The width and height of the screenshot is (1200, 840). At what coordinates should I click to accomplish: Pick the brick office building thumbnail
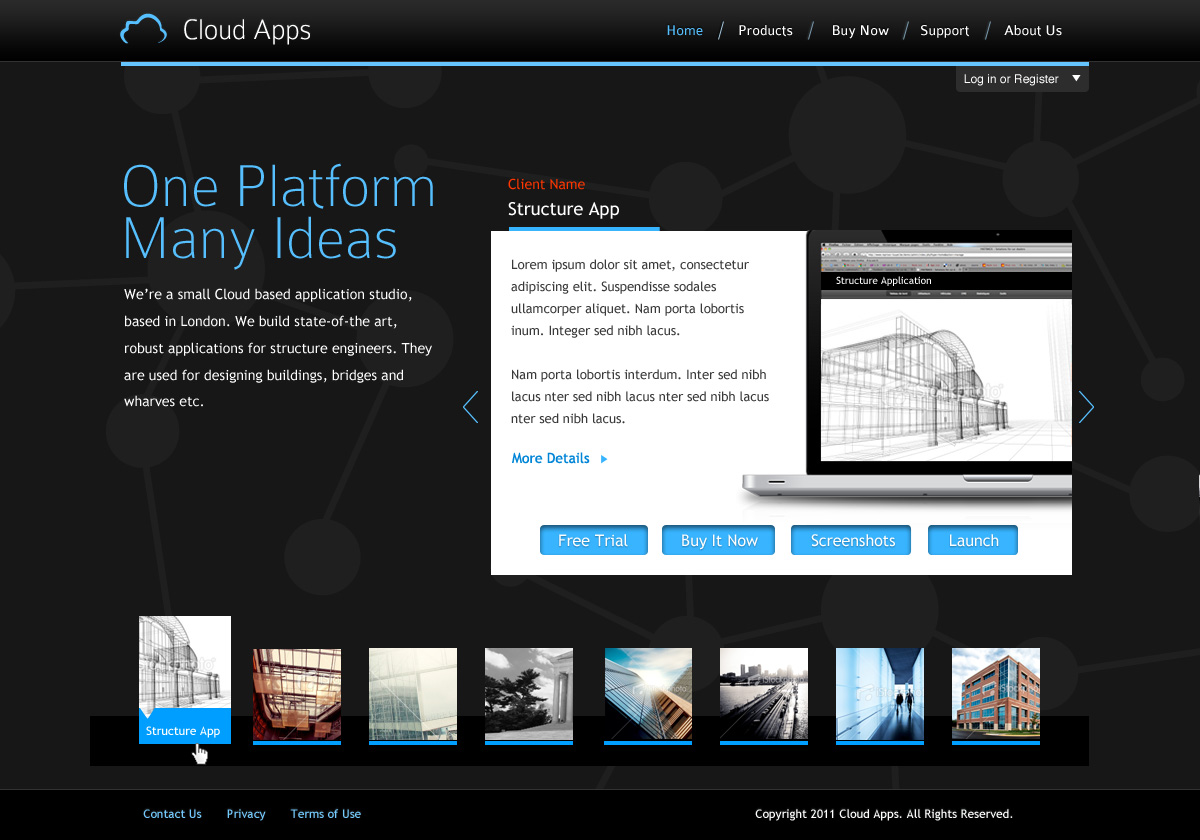(x=996, y=694)
